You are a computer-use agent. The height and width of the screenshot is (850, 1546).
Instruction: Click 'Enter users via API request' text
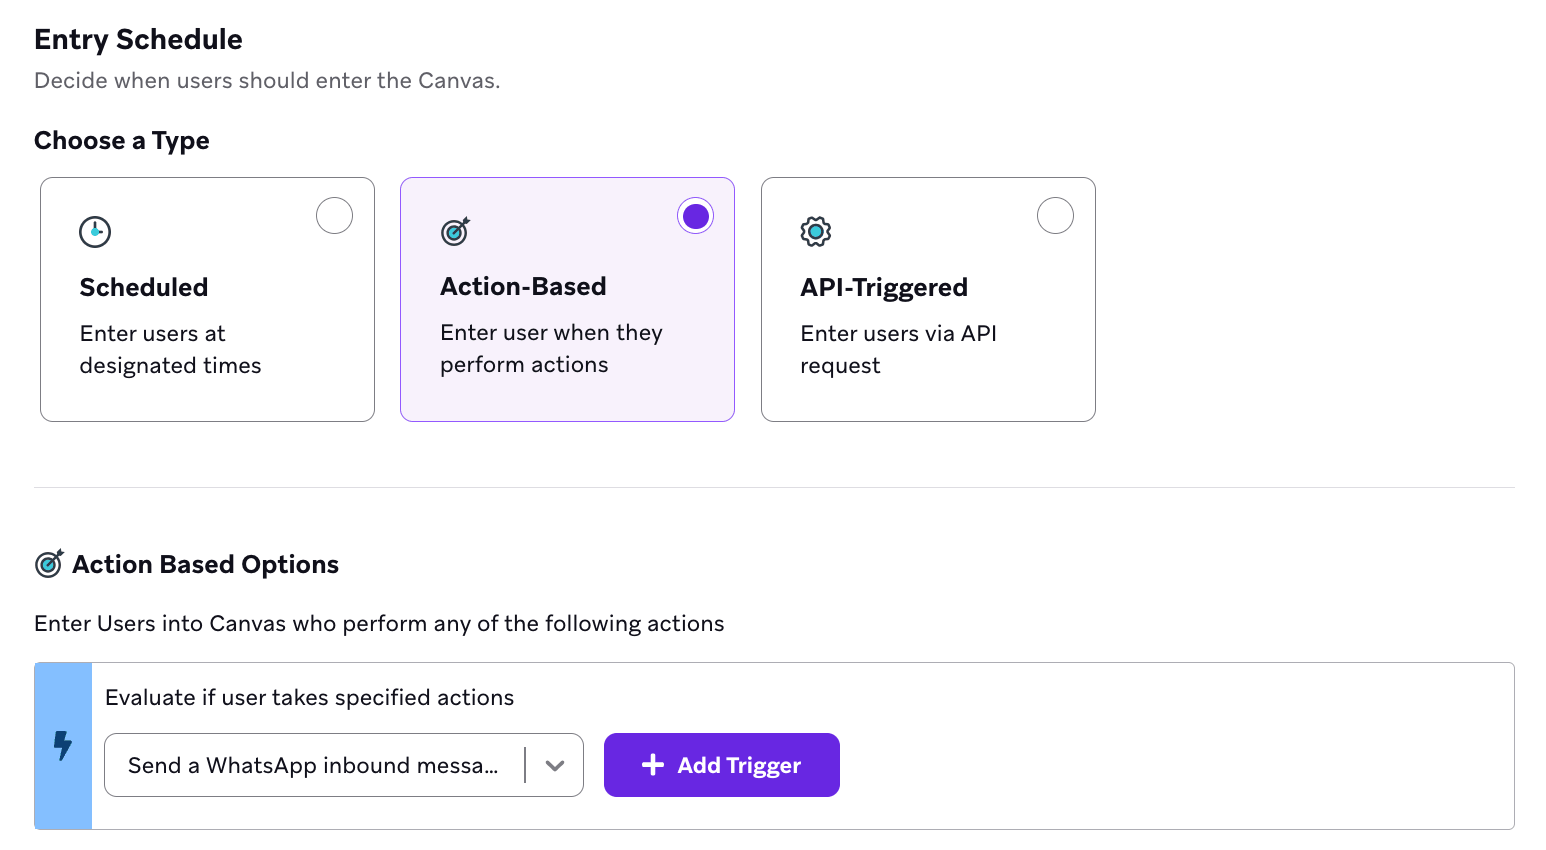pyautogui.click(x=898, y=349)
